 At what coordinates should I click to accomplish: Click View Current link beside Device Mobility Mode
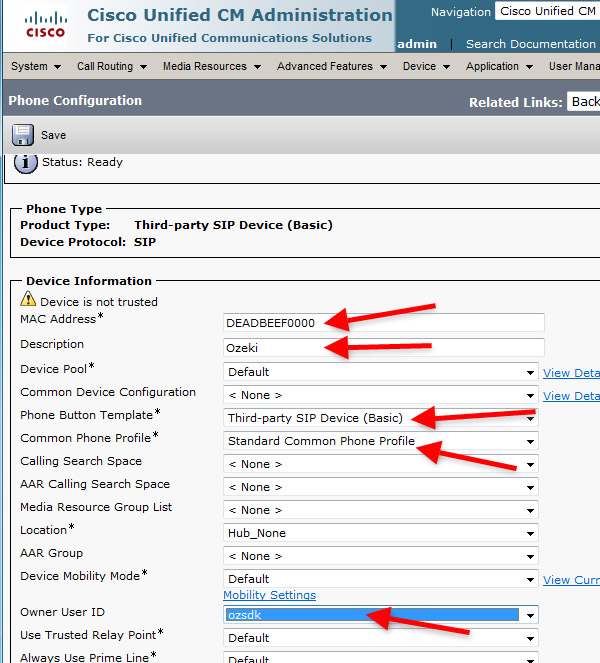tap(571, 580)
